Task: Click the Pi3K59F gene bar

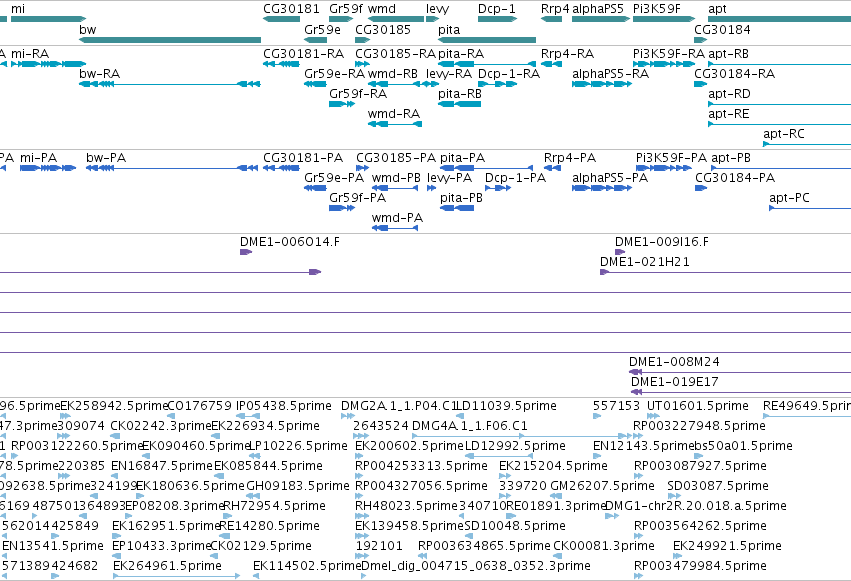Action: pos(664,19)
